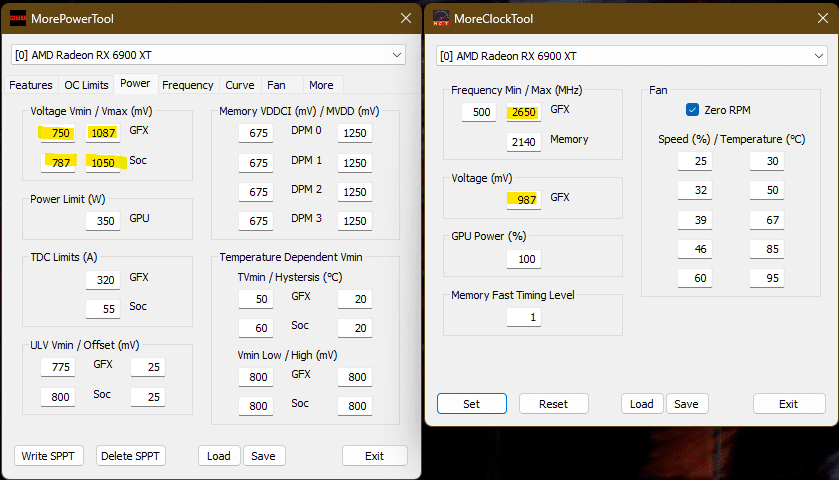The height and width of the screenshot is (480, 839).
Task: Click the Write SPPT button
Action: (x=48, y=456)
